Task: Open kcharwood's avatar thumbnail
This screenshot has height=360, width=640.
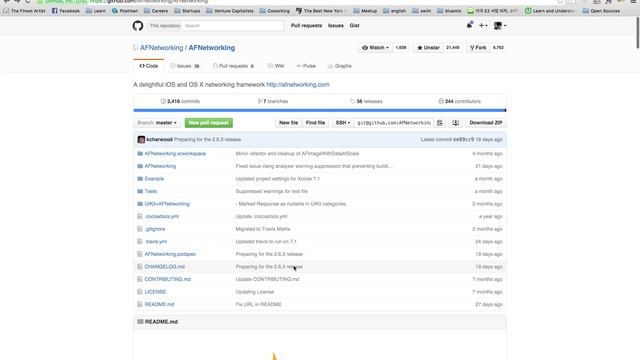Action: (141, 140)
